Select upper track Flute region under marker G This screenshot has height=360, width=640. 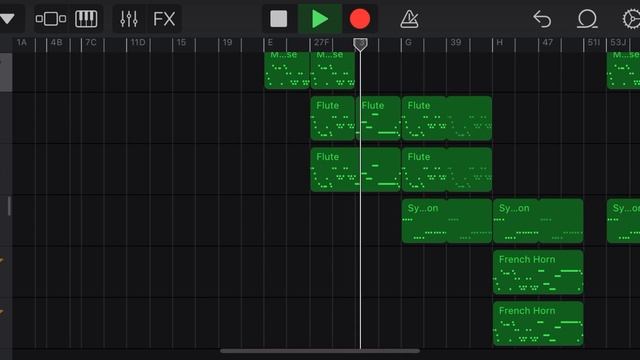point(447,118)
